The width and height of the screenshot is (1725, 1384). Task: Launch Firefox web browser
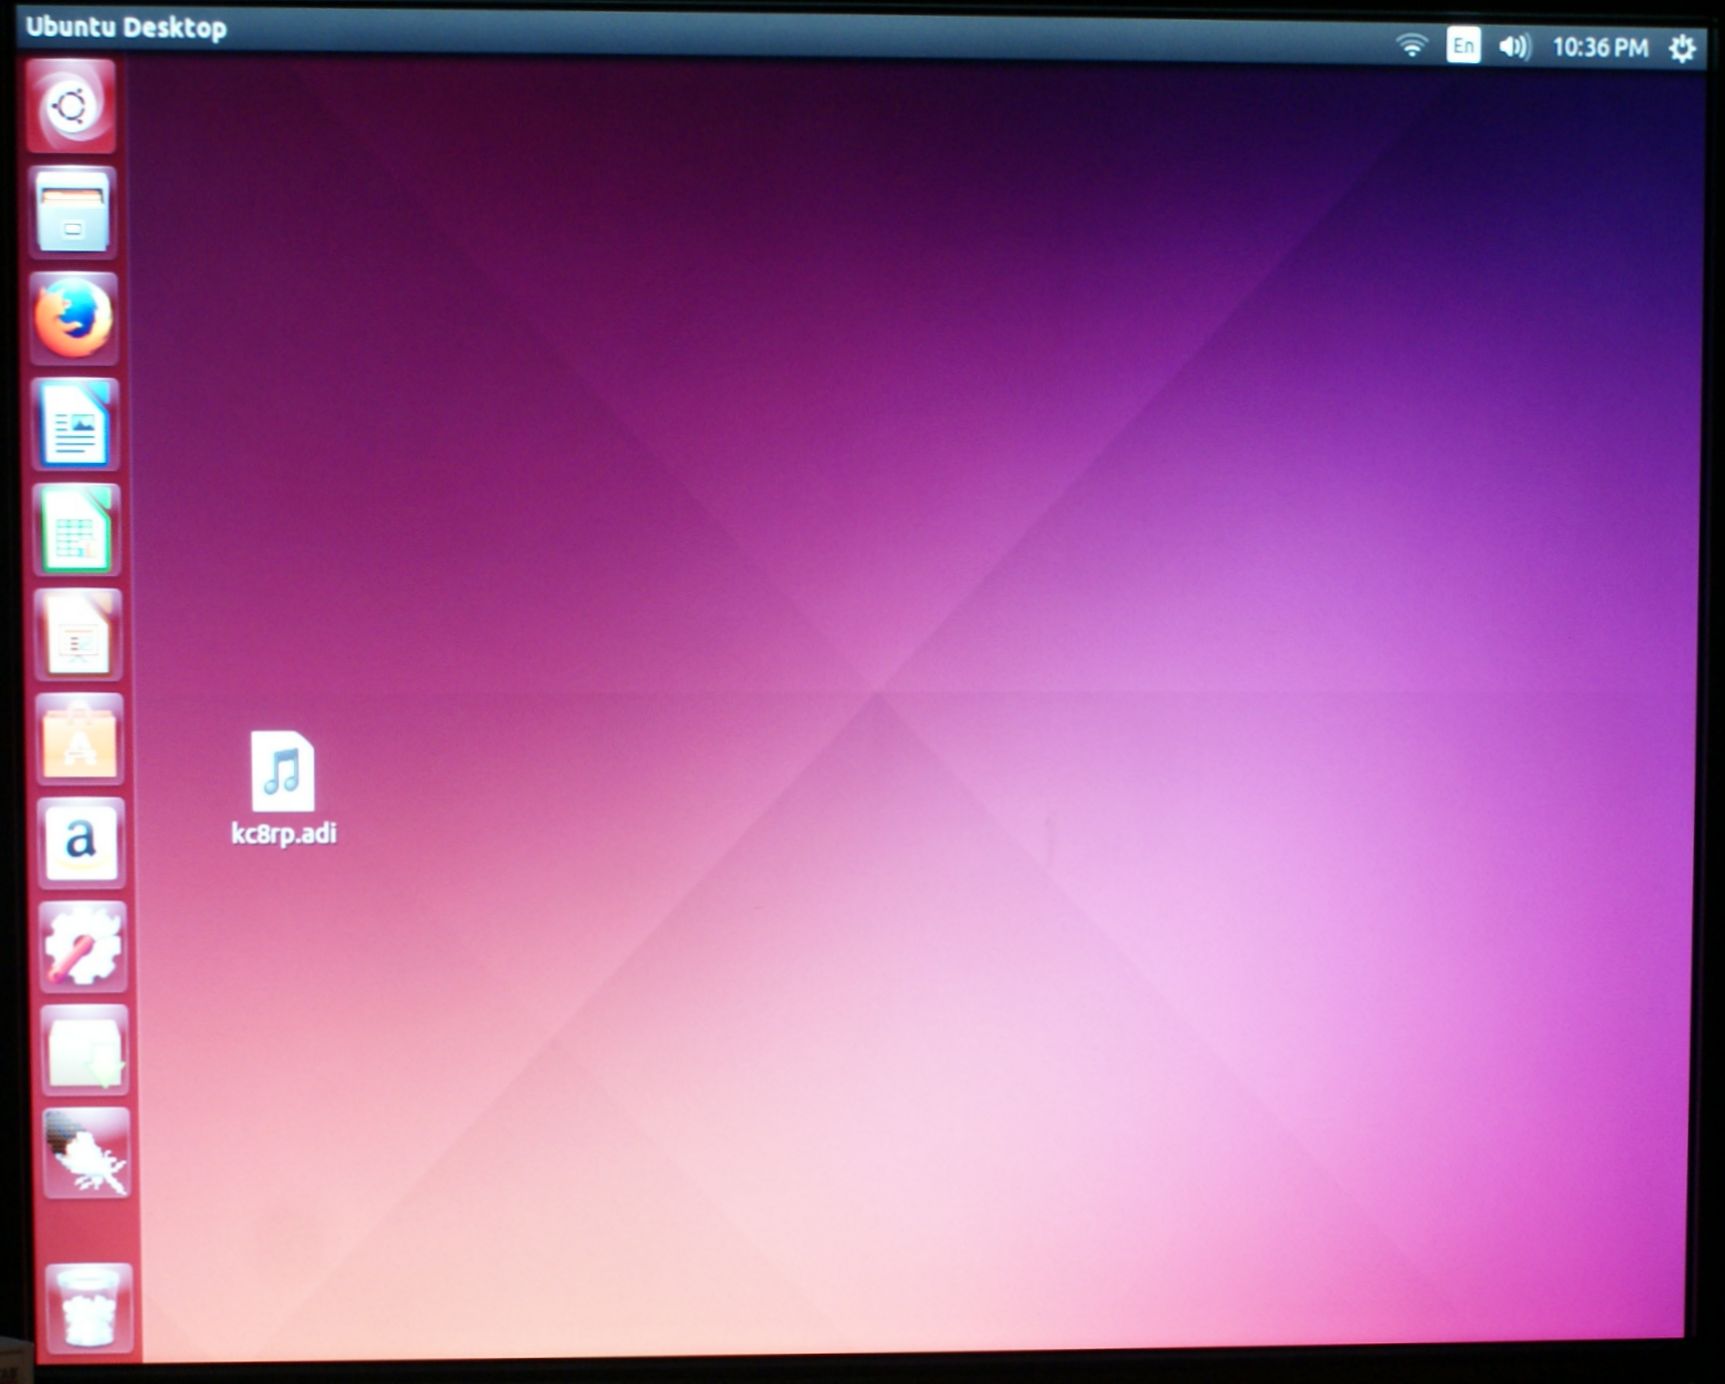(x=74, y=318)
